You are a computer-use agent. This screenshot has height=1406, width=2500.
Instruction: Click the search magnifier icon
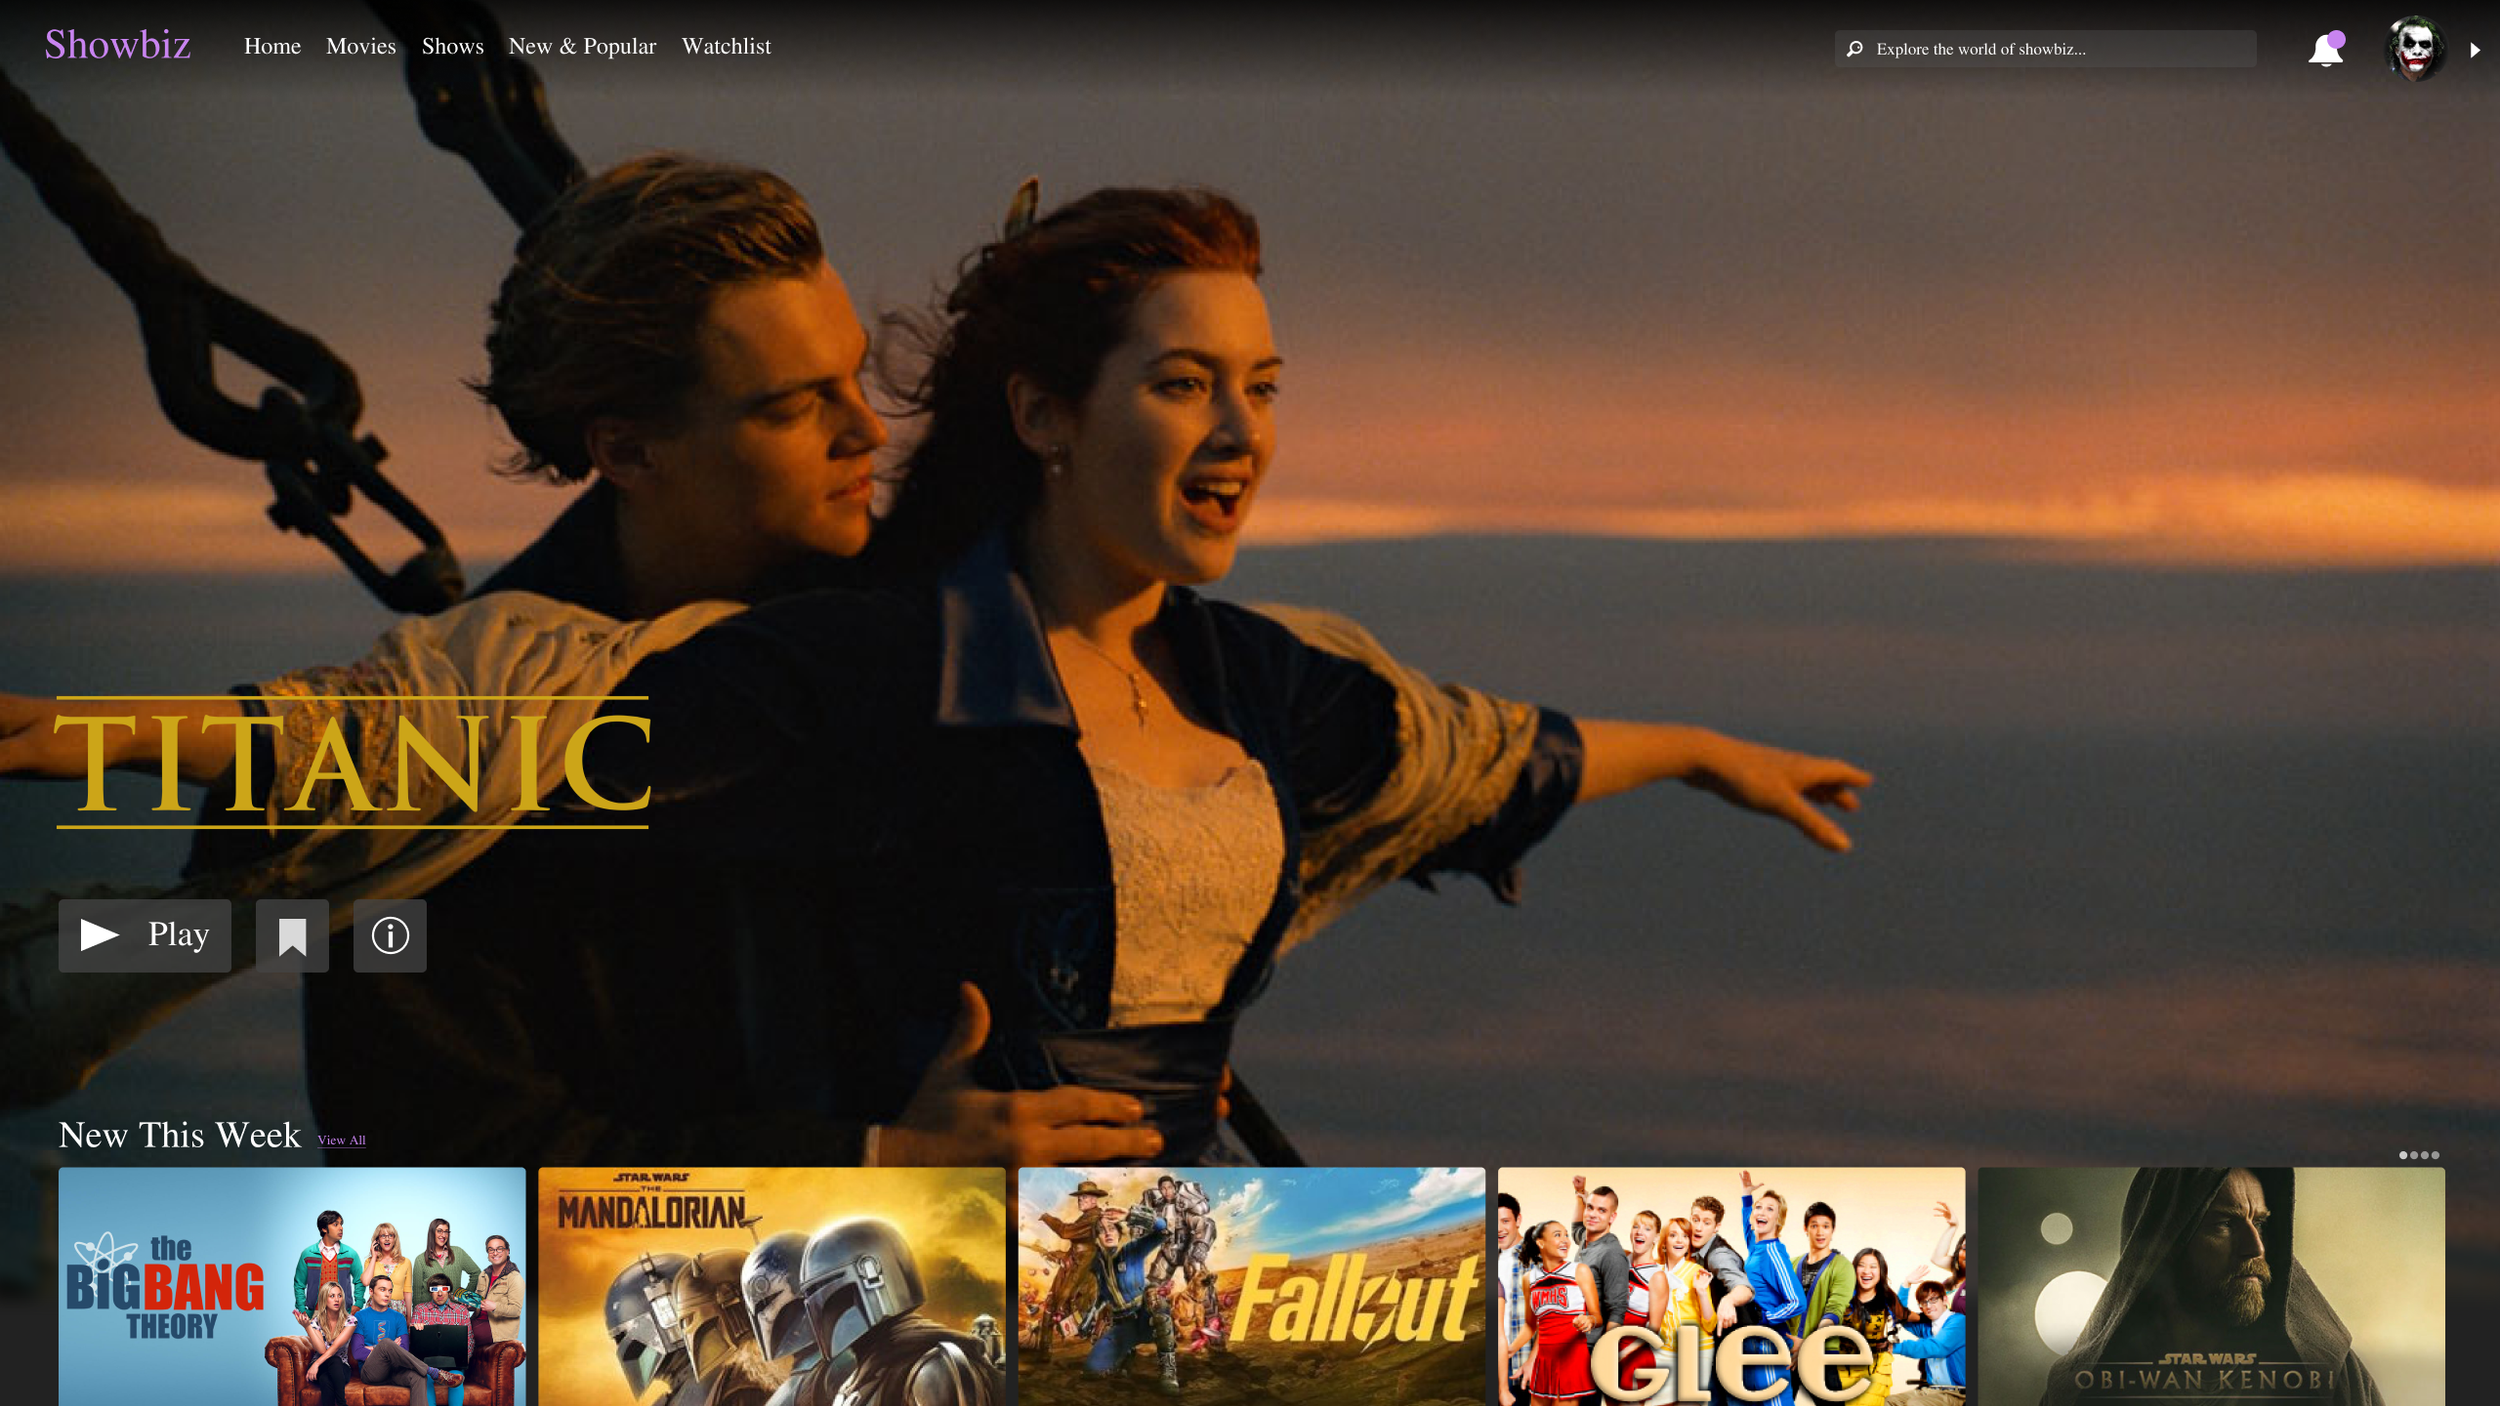(1855, 49)
